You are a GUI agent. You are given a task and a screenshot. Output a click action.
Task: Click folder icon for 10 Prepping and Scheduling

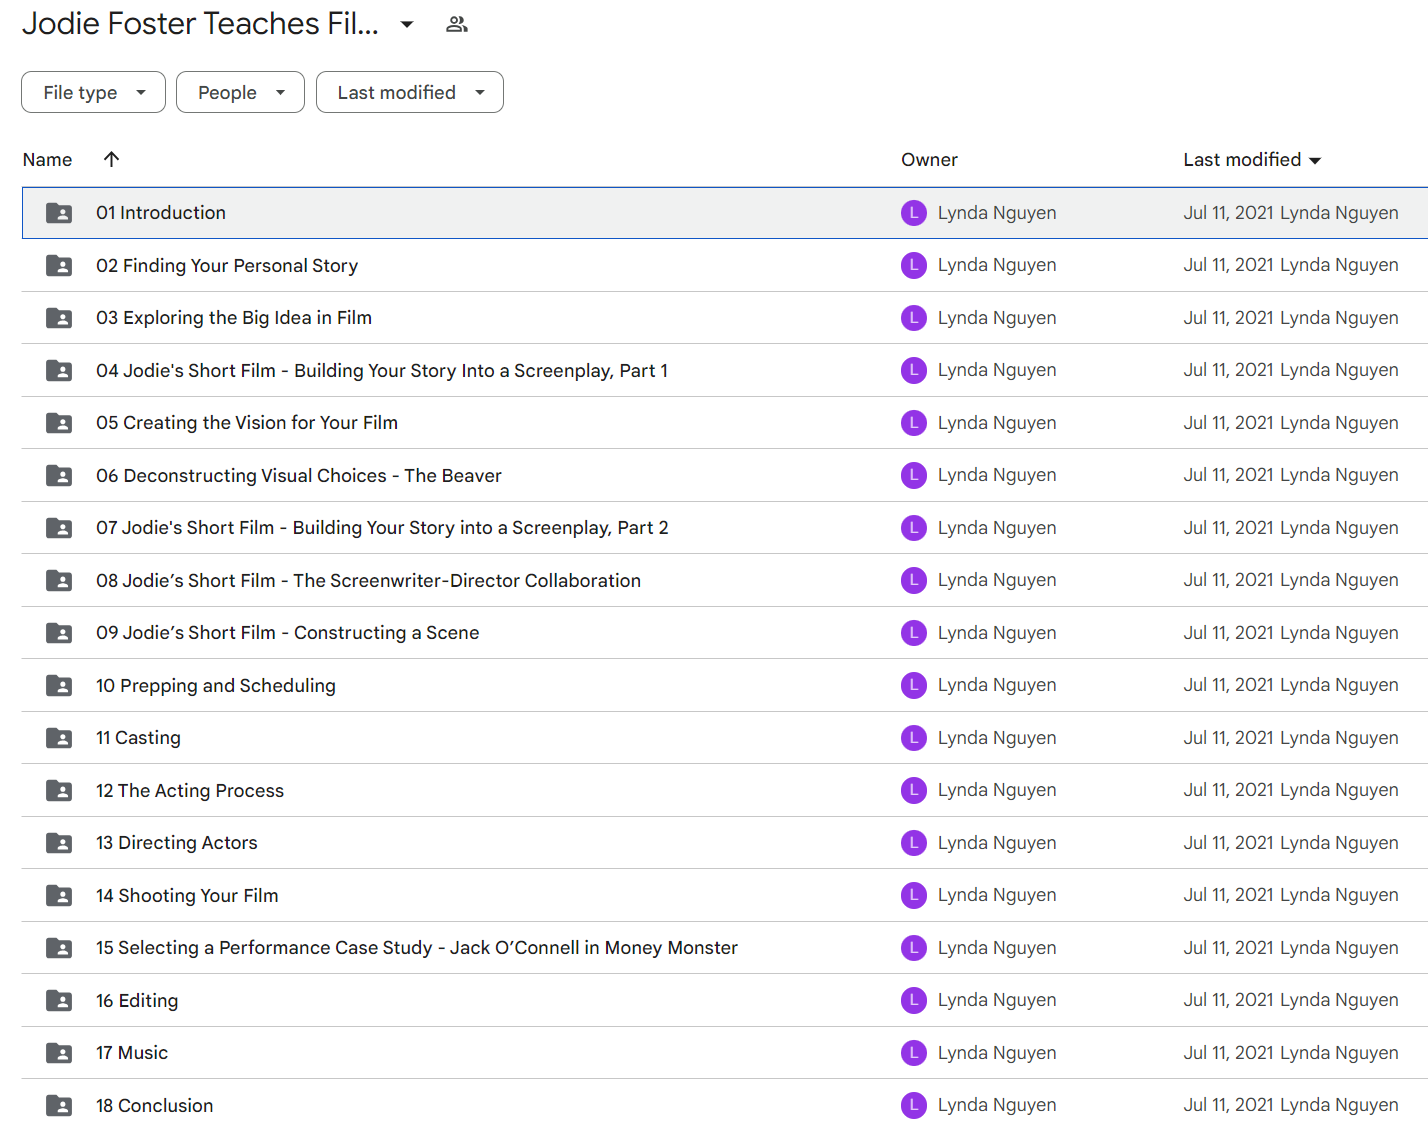pos(59,685)
